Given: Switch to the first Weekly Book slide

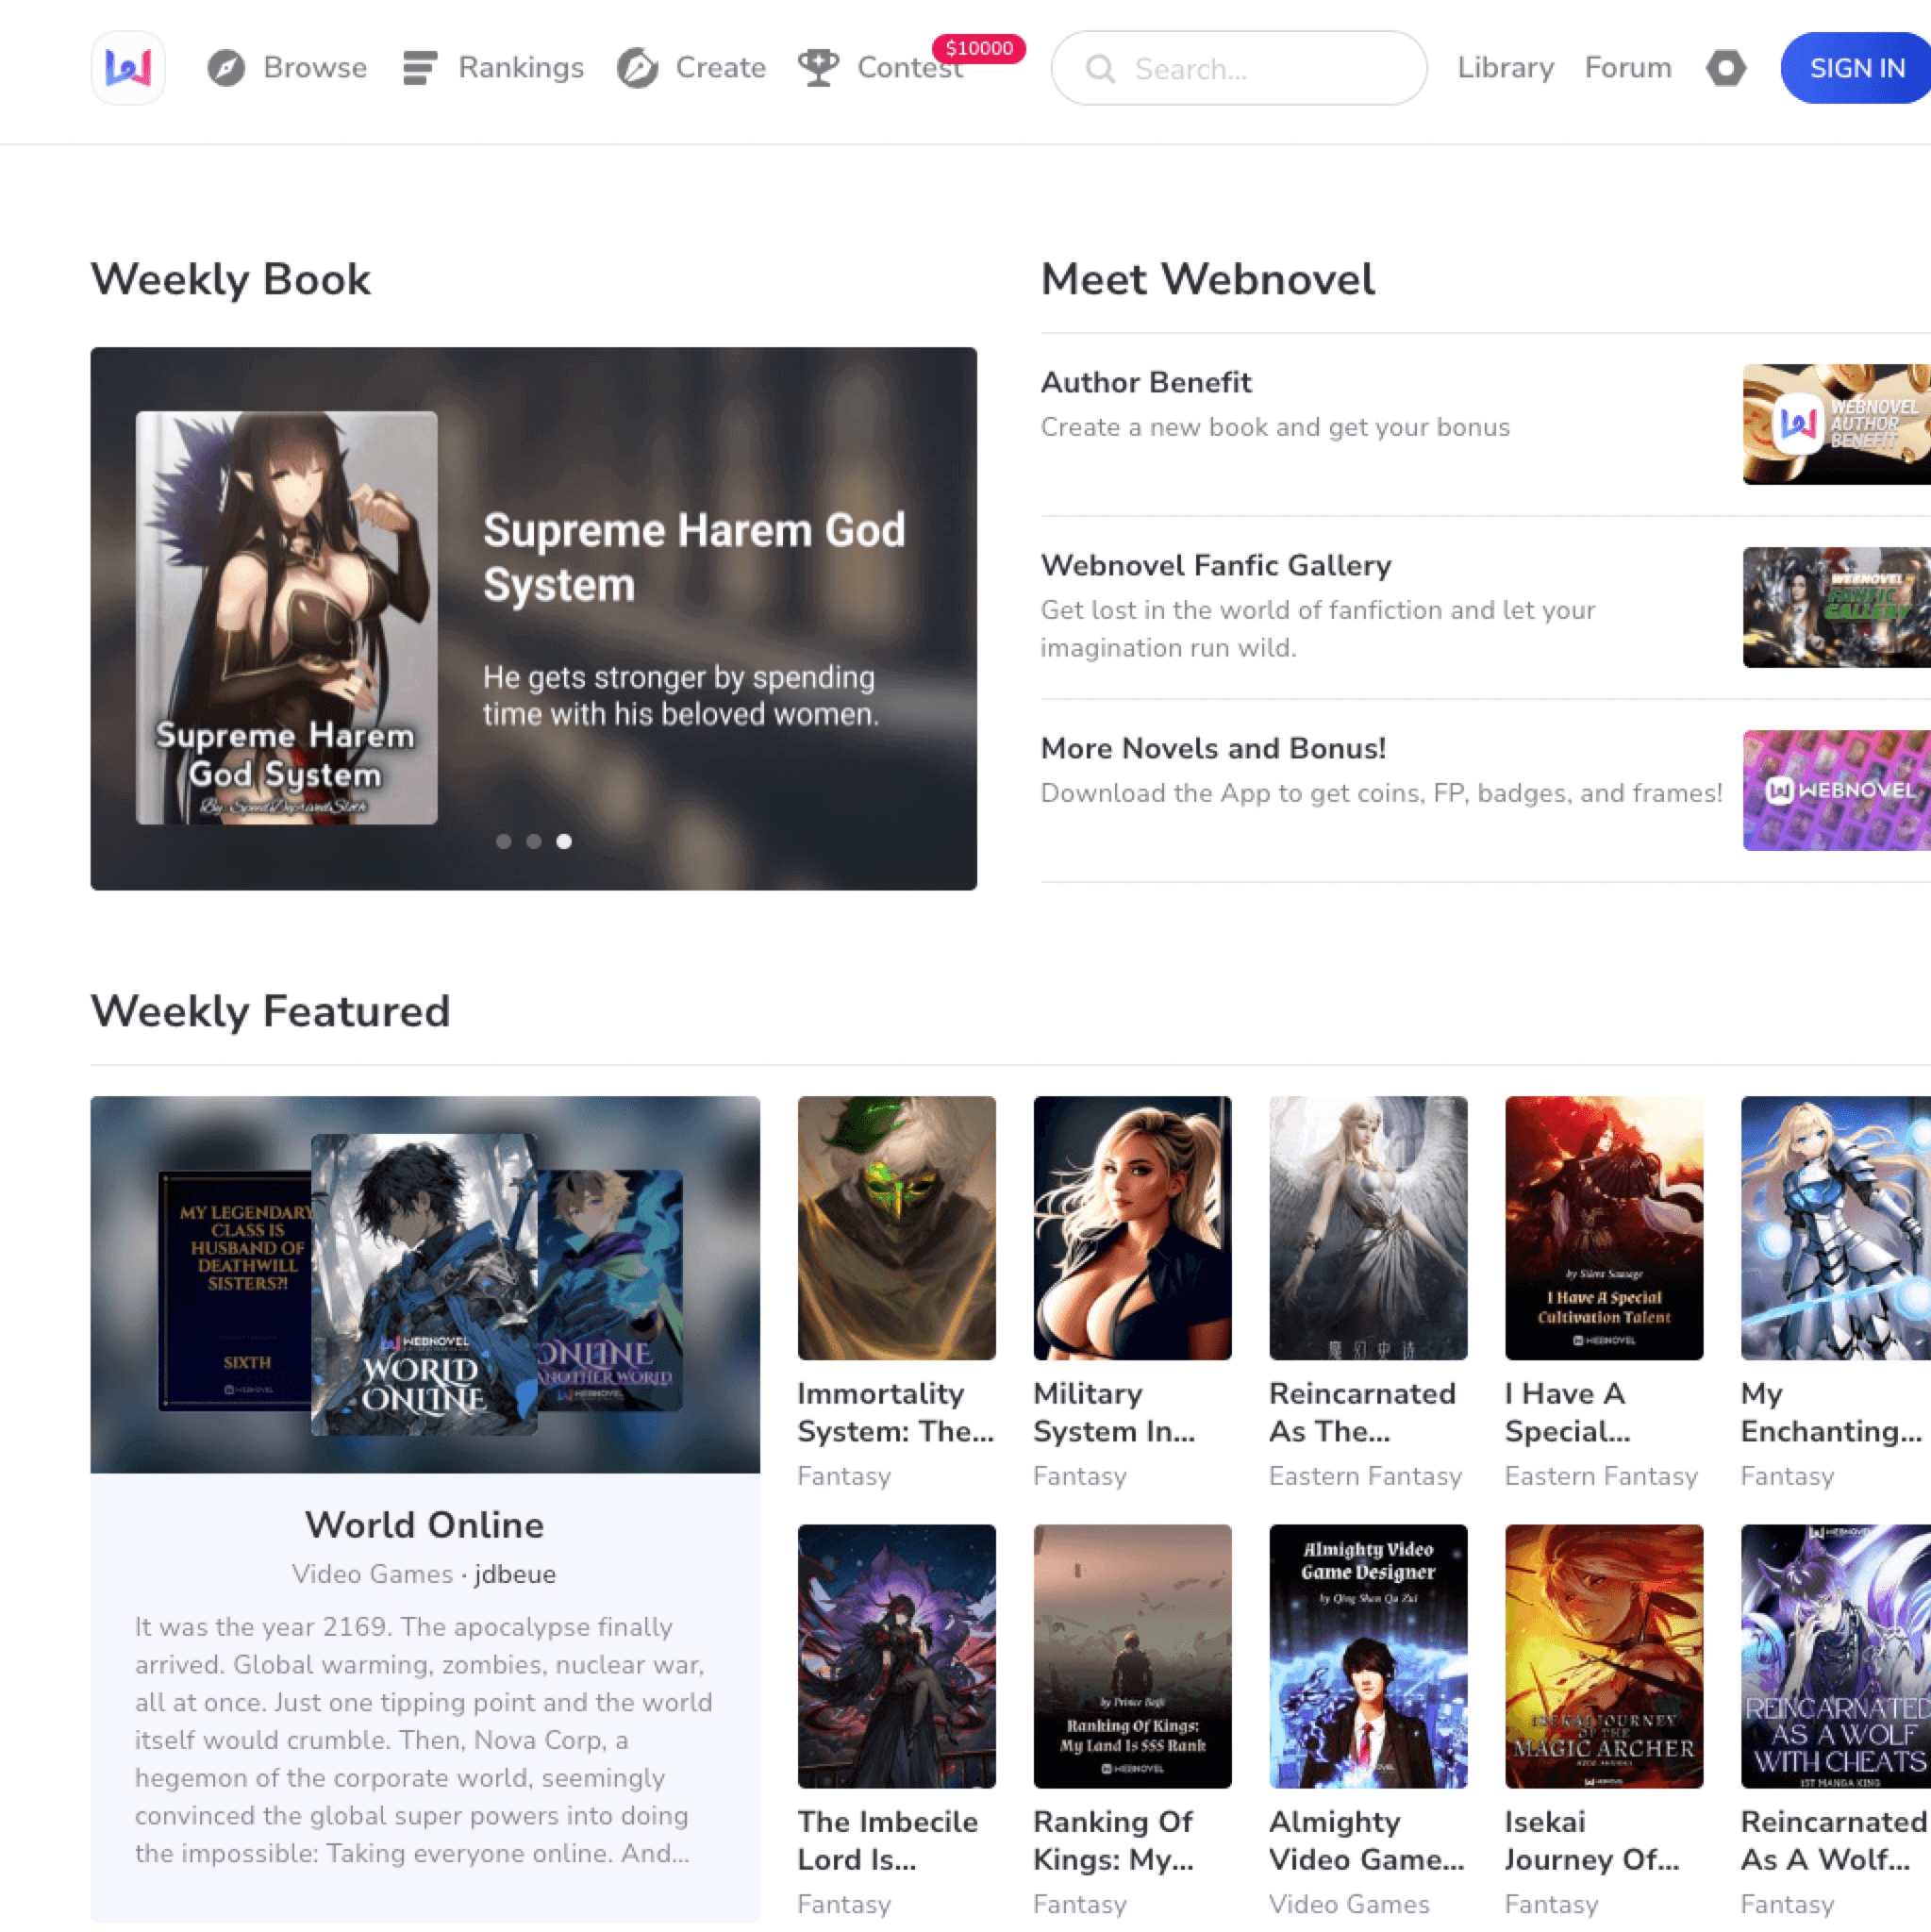Looking at the screenshot, I should (504, 841).
